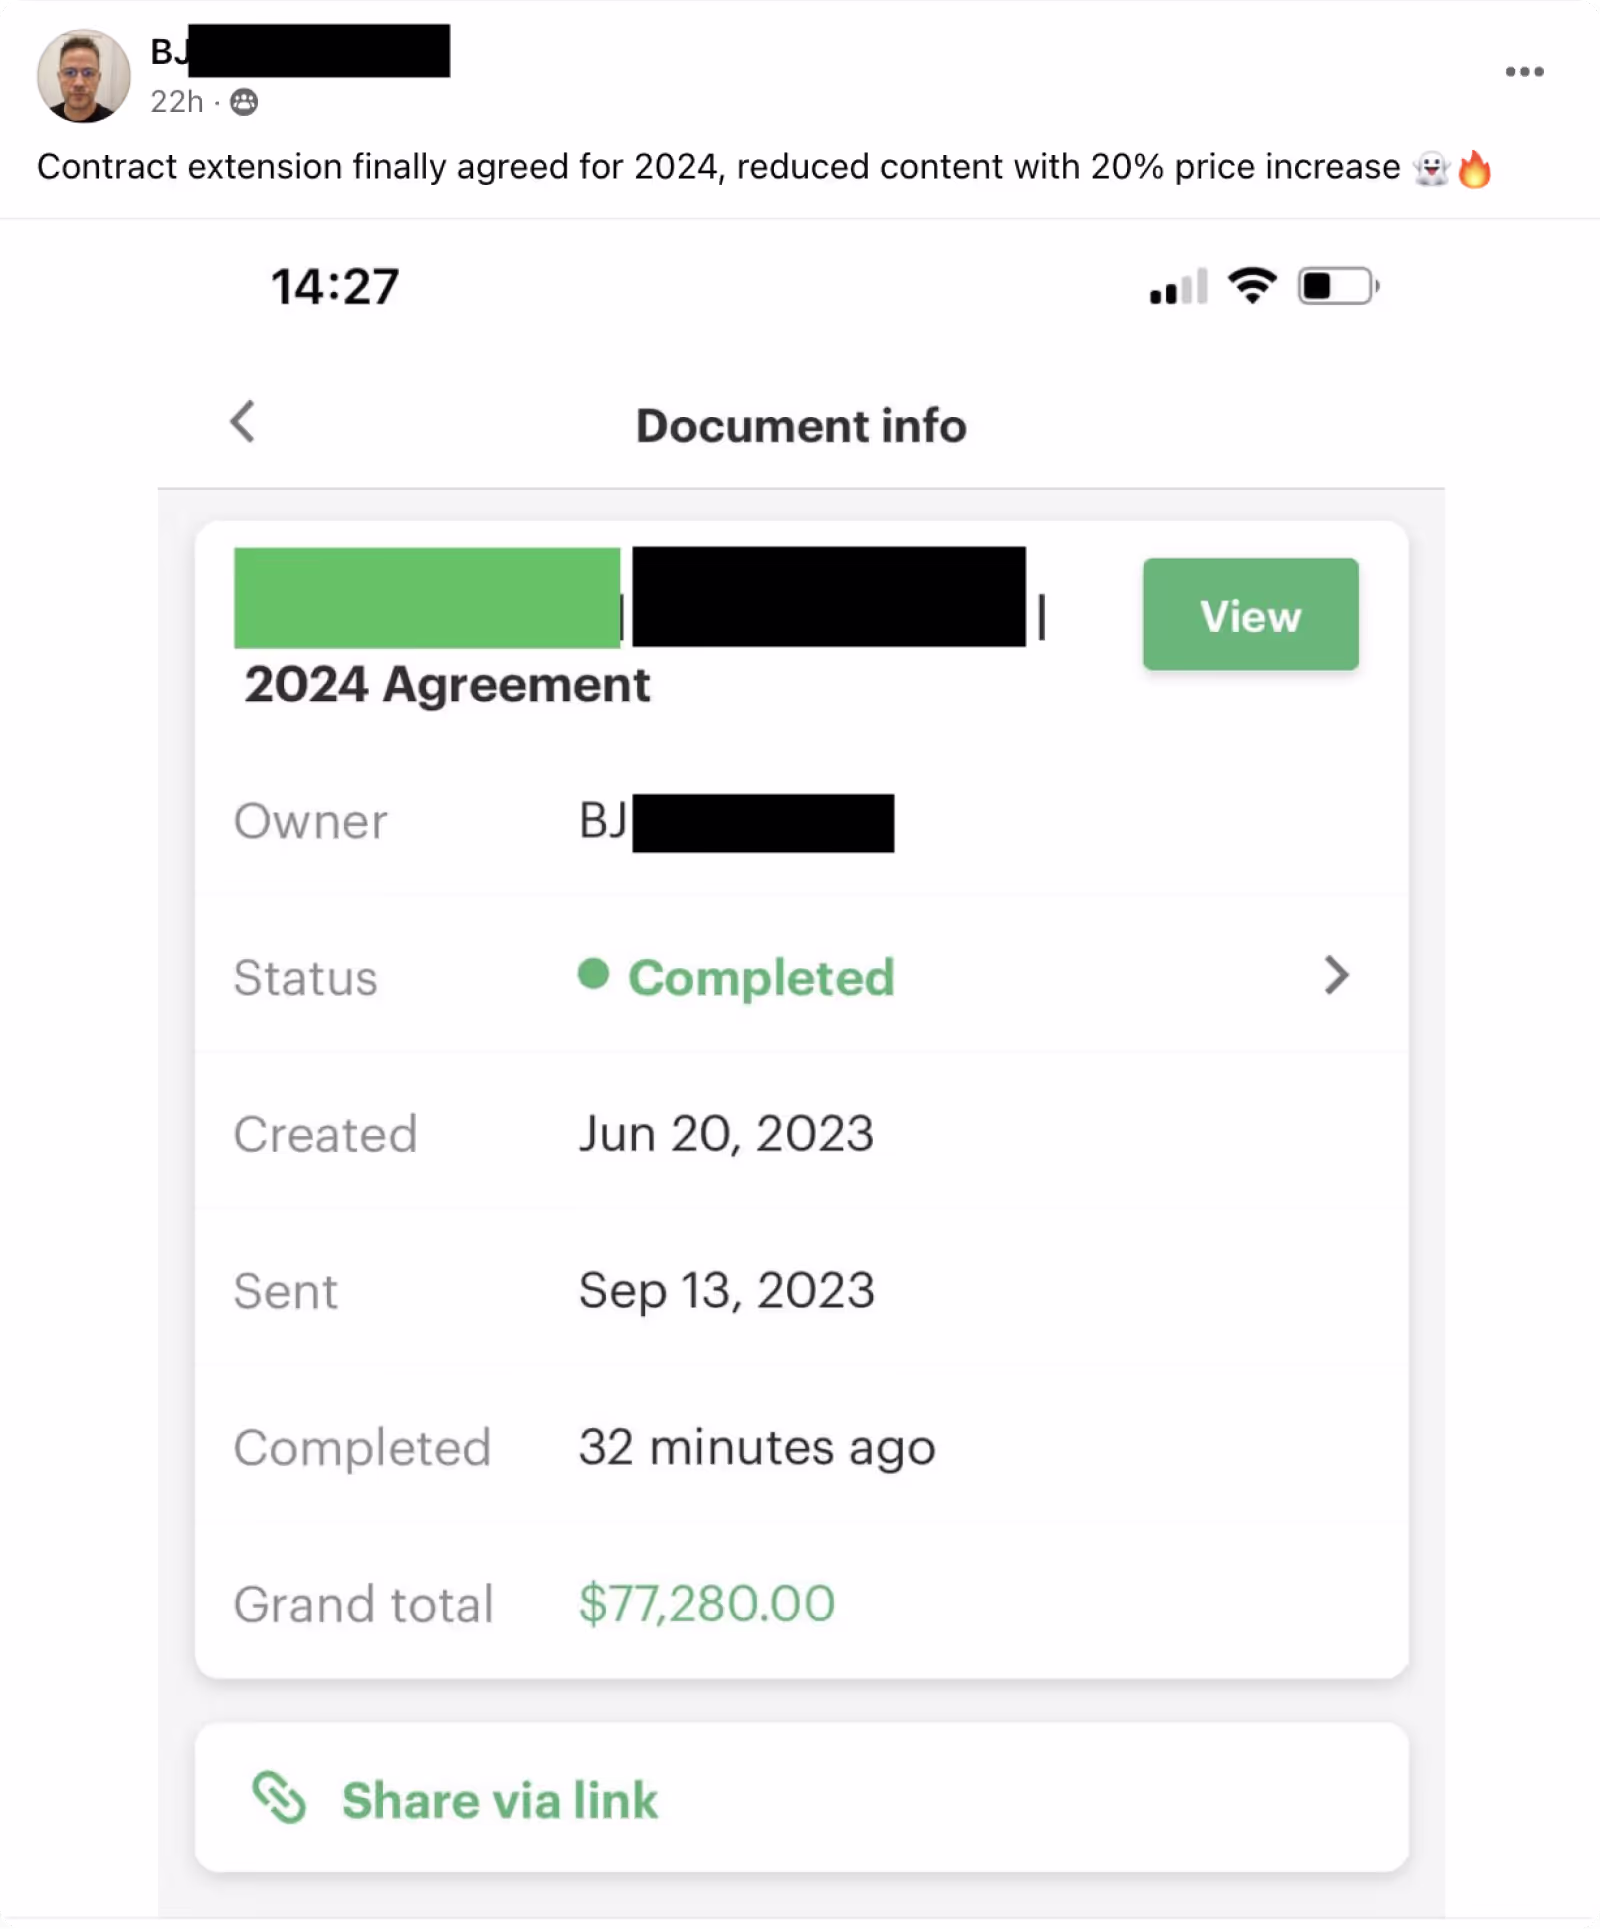1600x1929 pixels.
Task: Click the battery indicator icon
Action: pyautogui.click(x=1335, y=287)
